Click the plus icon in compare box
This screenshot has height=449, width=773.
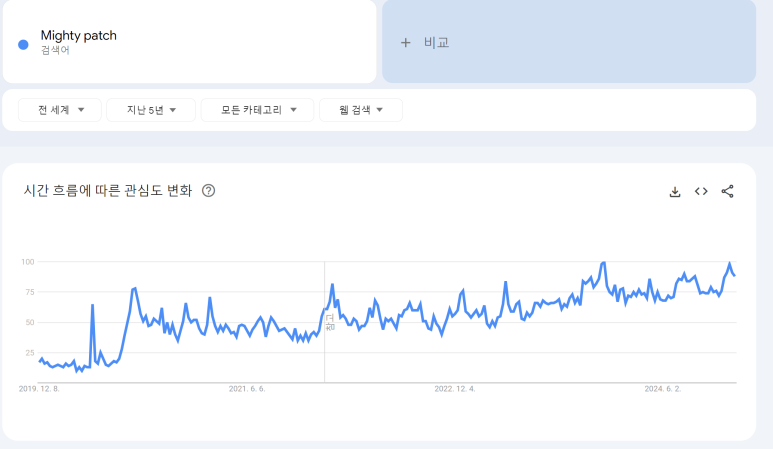coord(405,43)
